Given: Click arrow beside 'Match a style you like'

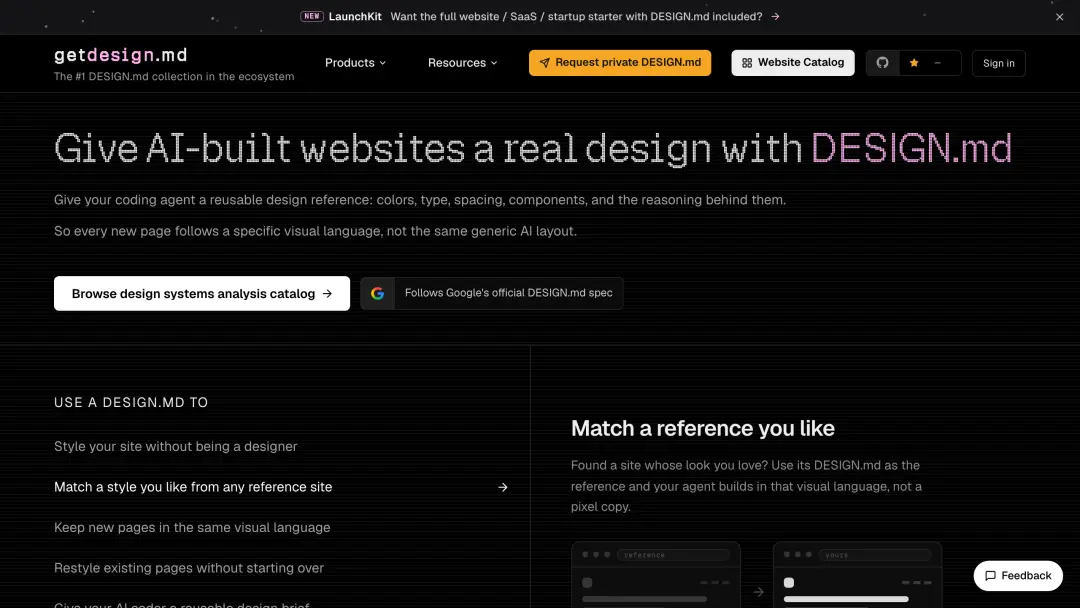Looking at the screenshot, I should point(503,488).
